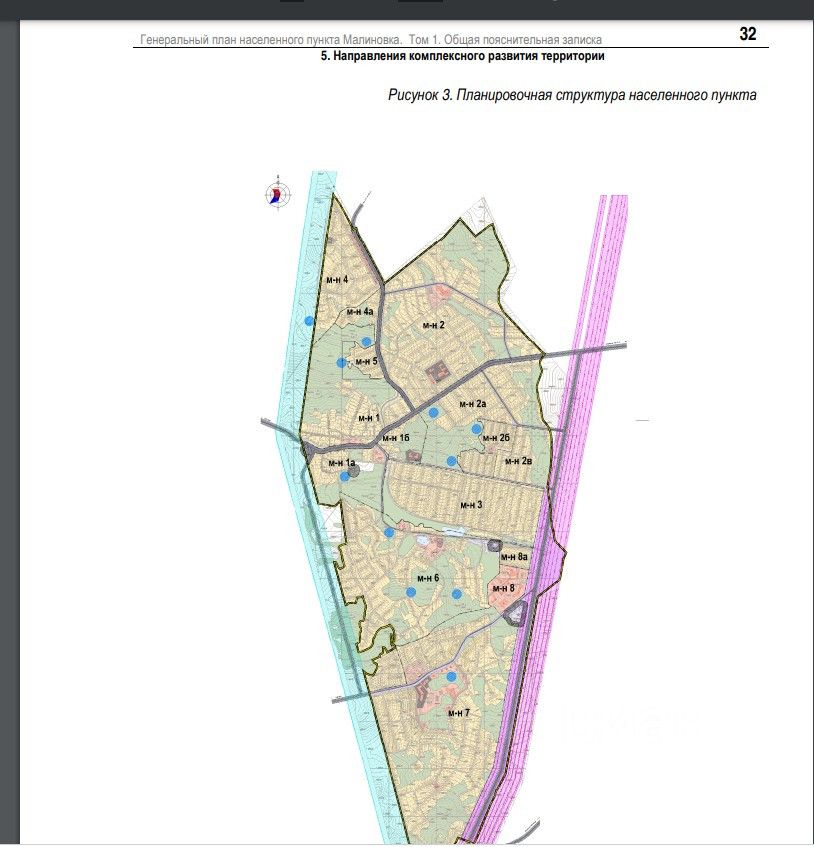Select the header text 'Генеральный план населенного пункта Малиновка'

click(271, 39)
